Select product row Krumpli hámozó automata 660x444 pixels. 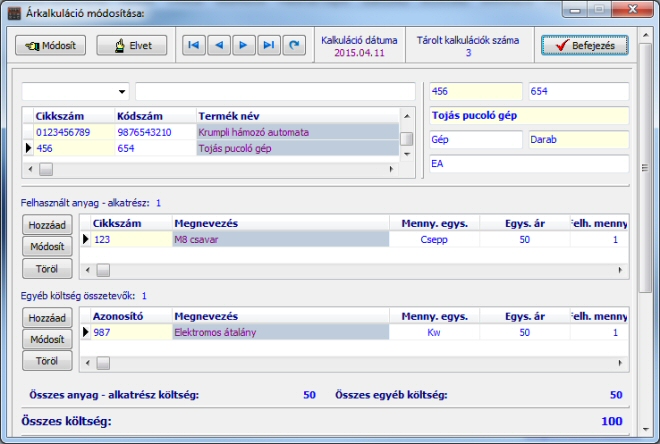point(211,132)
